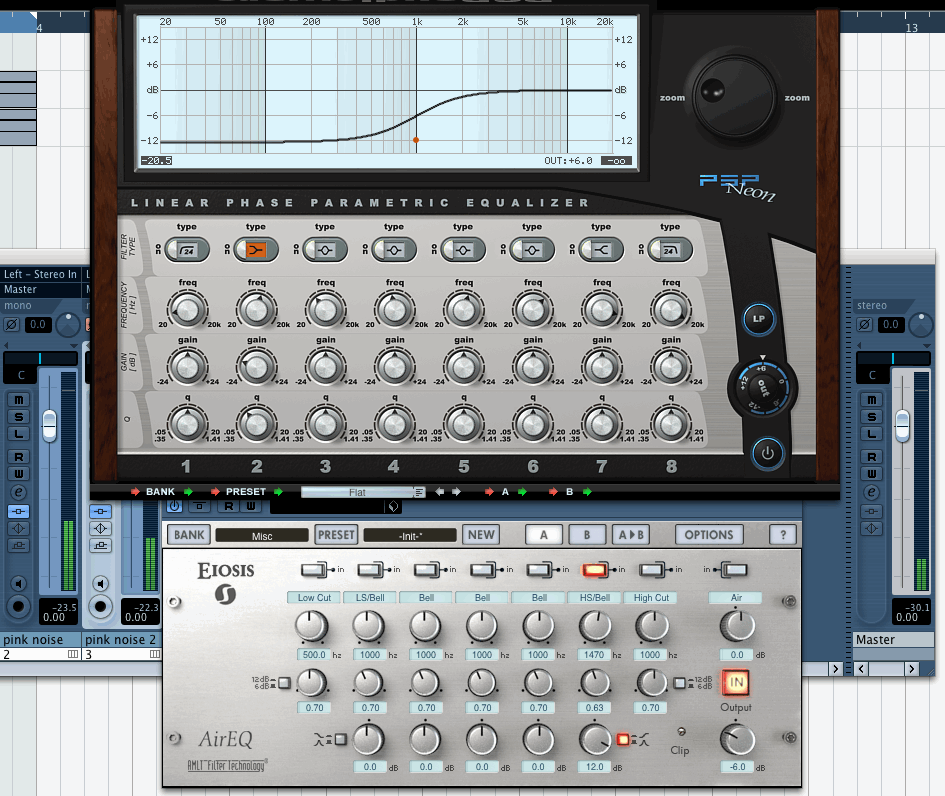Image resolution: width=945 pixels, height=796 pixels.
Task: Open AirEQ -Init- preset selector
Action: click(x=409, y=535)
